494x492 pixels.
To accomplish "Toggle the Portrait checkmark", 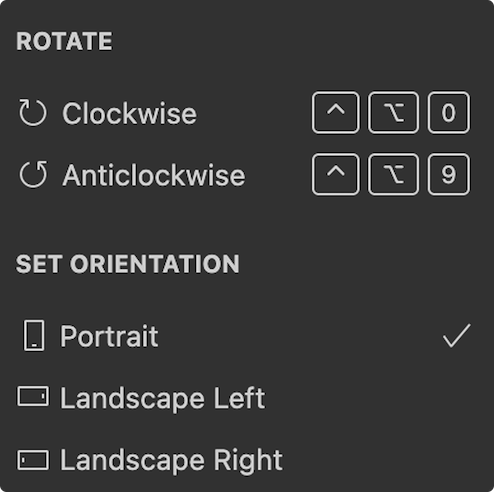I will coord(457,336).
